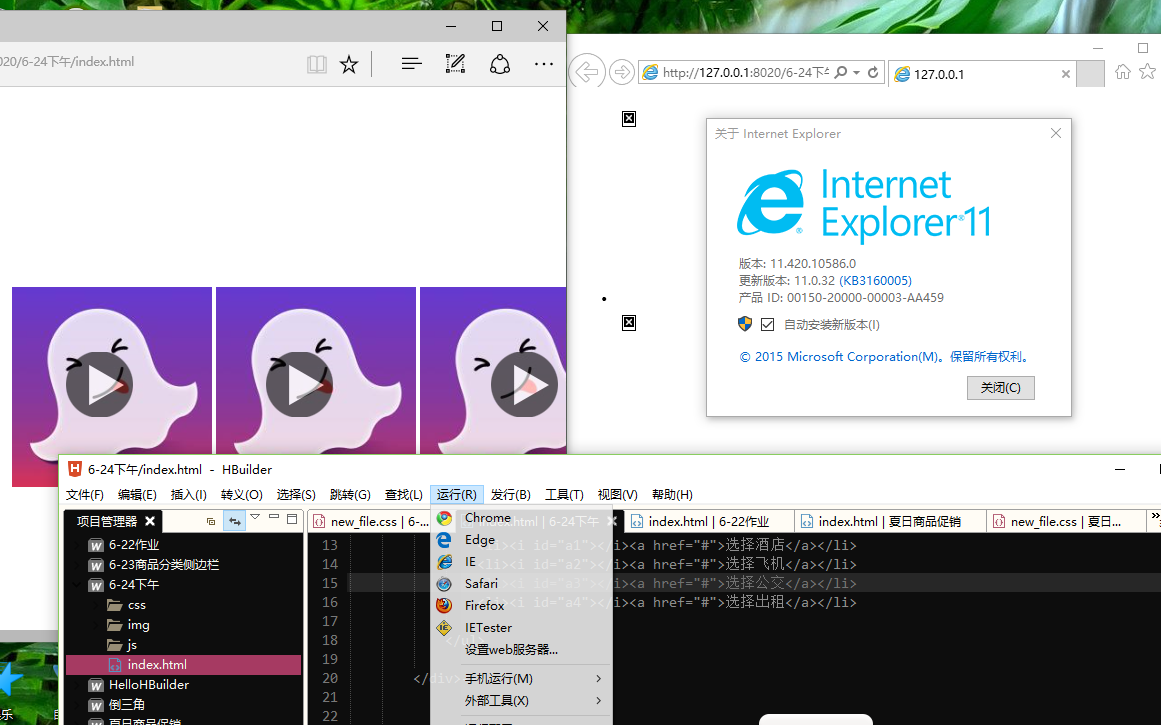The width and height of the screenshot is (1161, 725).
Task: Open IE address bar autocomplete dropdown
Action: (x=857, y=73)
